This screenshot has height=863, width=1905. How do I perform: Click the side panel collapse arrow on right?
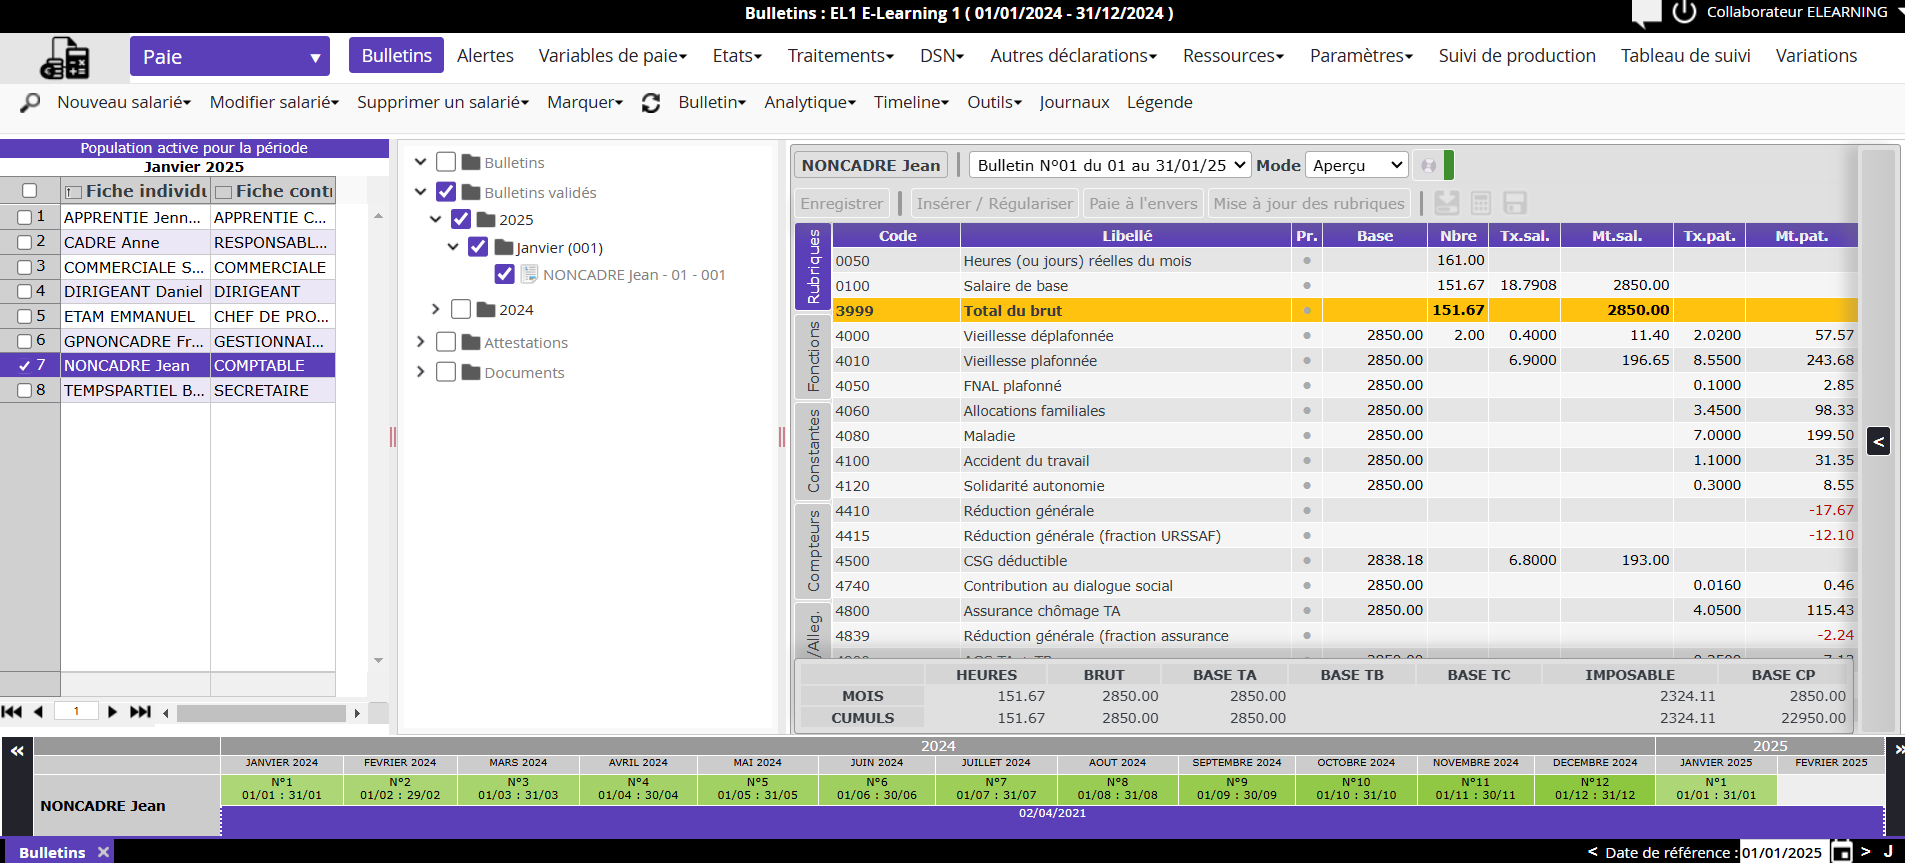(x=1878, y=441)
